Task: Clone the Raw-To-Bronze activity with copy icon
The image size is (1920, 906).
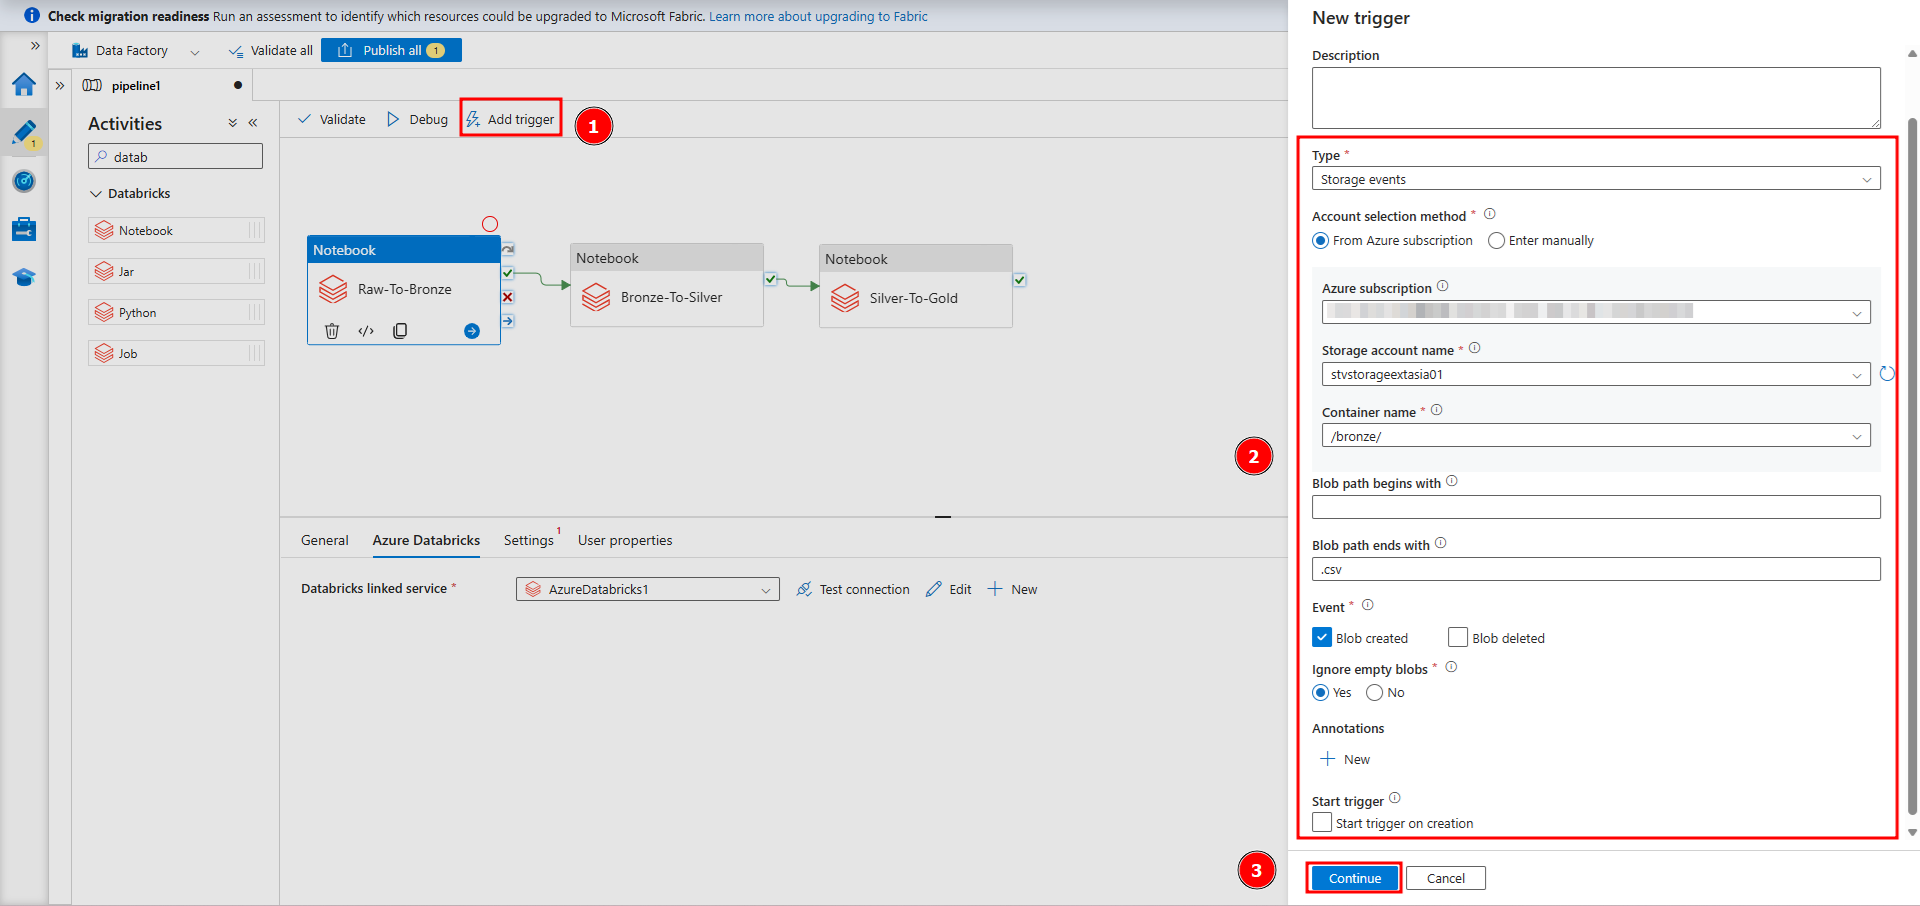Action: (x=400, y=331)
